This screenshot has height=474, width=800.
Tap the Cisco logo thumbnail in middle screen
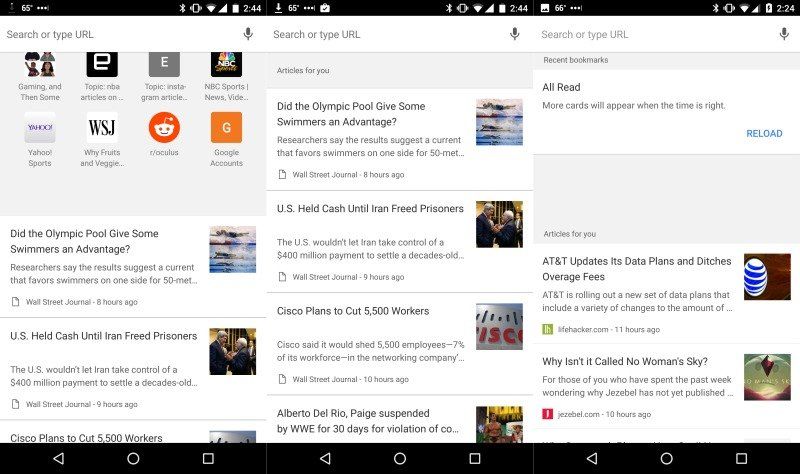(499, 326)
